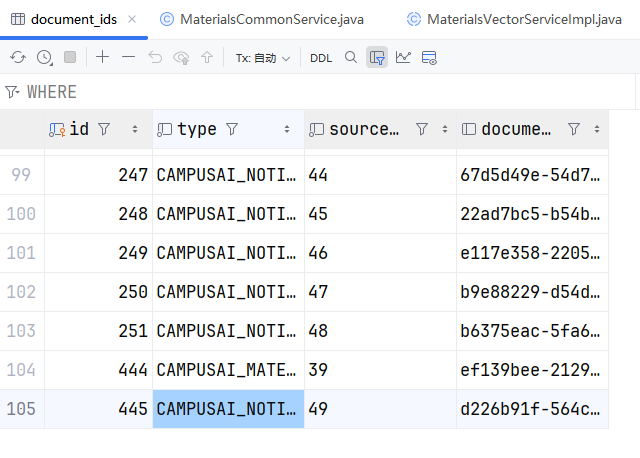Screen dimensions: 640x458
Task: Delete the row with minus icon
Action: (128, 57)
